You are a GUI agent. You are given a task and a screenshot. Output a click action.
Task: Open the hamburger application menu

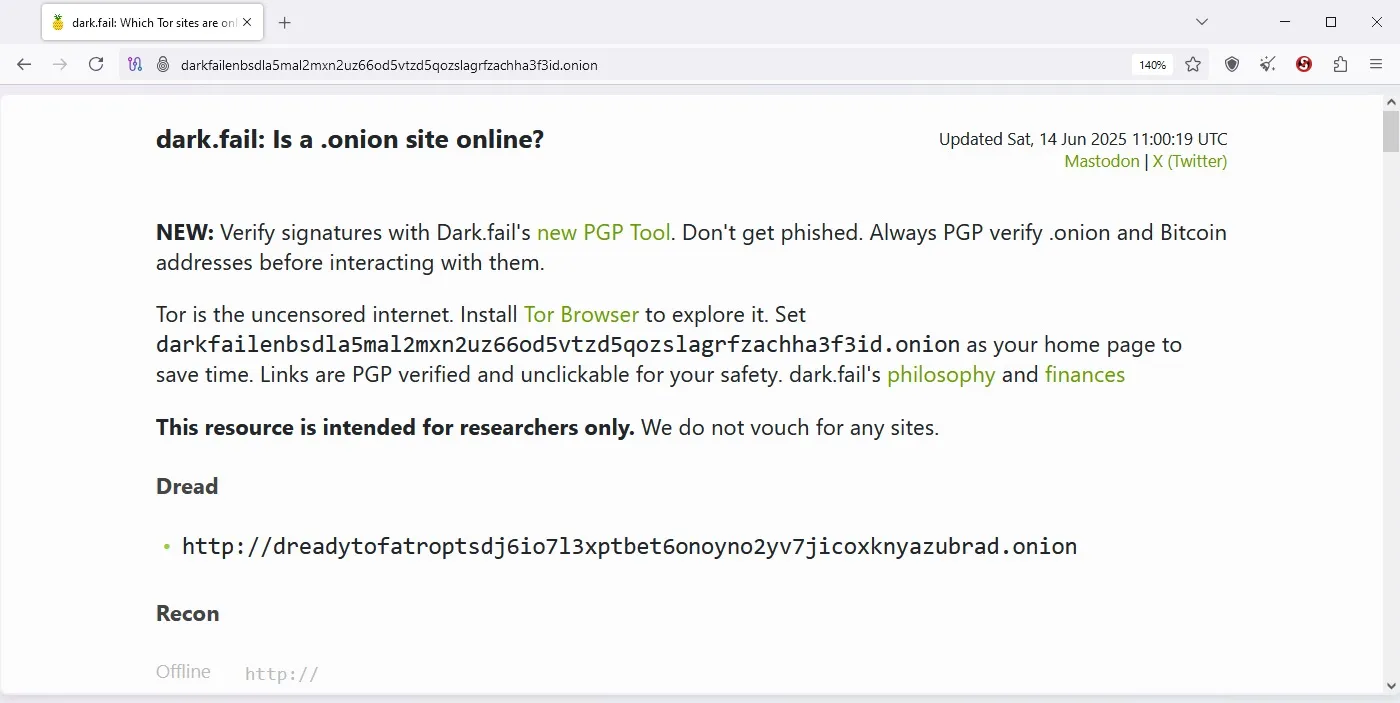(1376, 64)
